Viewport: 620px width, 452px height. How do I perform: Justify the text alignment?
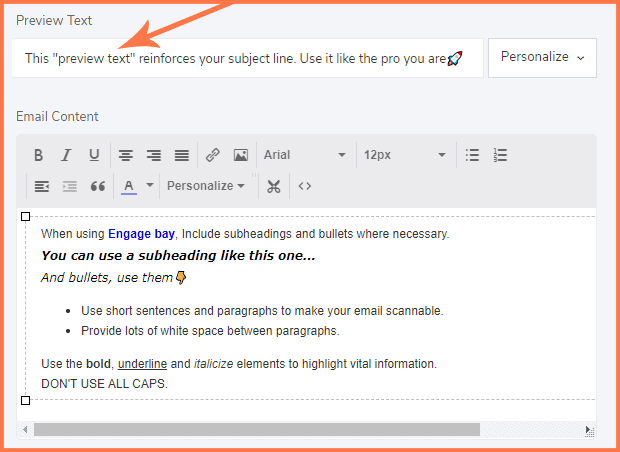[x=182, y=155]
